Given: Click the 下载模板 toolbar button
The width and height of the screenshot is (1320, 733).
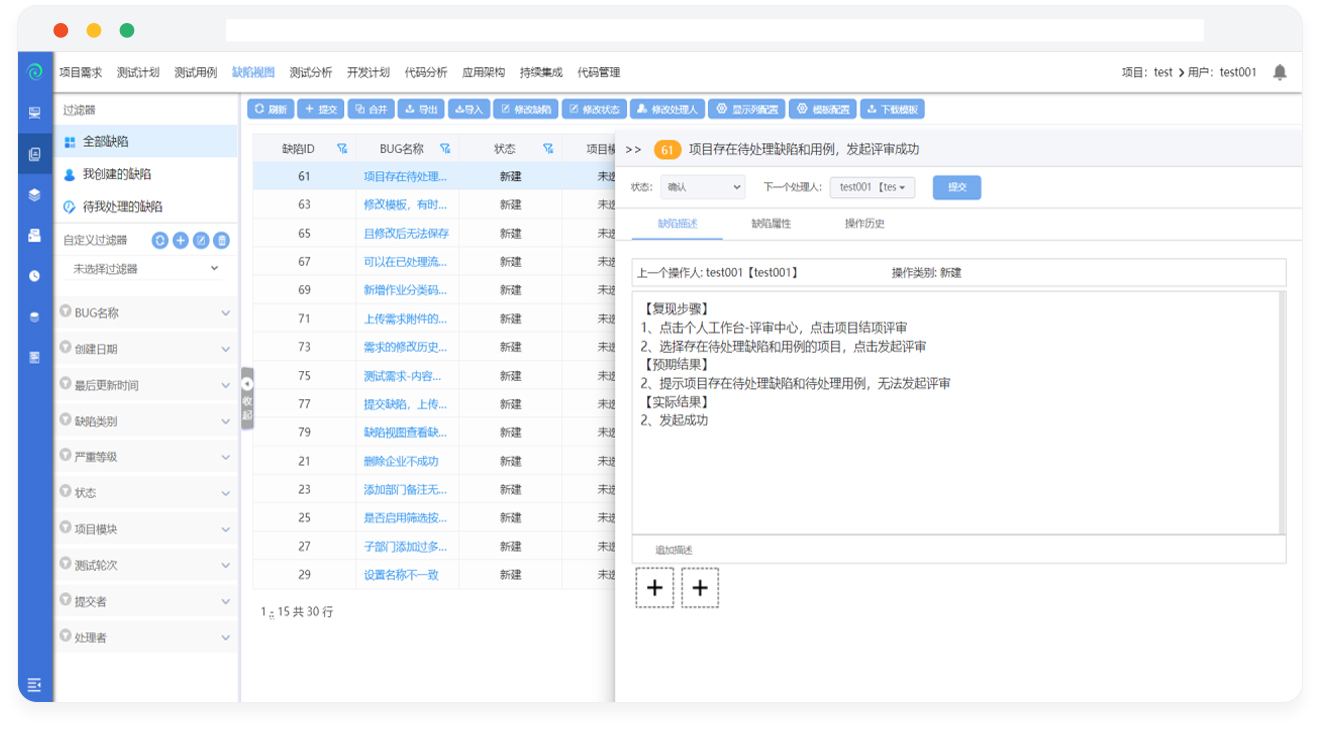Looking at the screenshot, I should (892, 109).
